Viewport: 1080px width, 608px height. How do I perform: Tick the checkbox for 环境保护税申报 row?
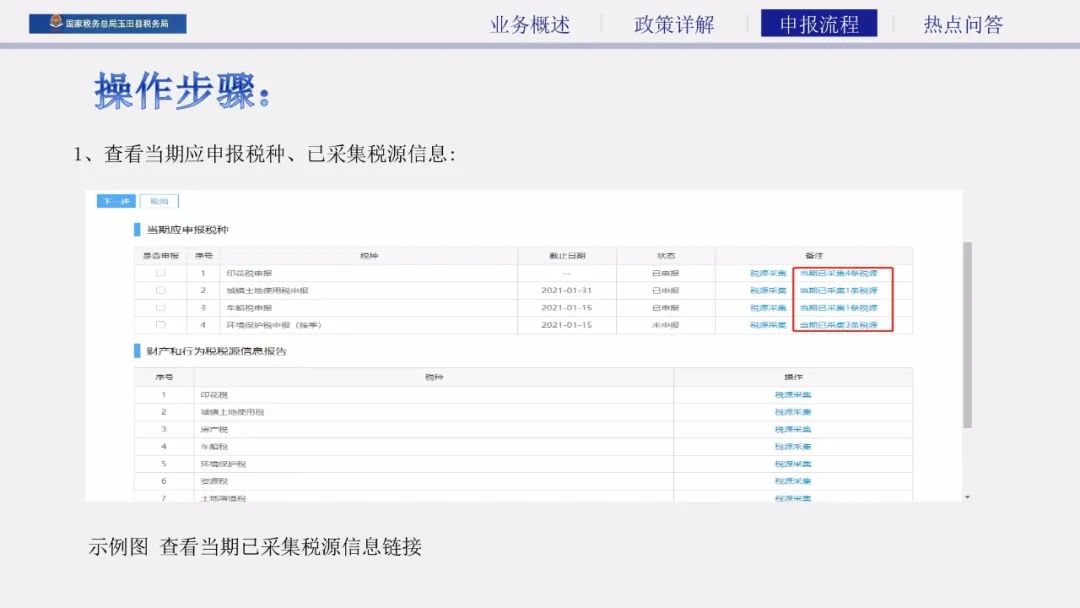(x=160, y=324)
